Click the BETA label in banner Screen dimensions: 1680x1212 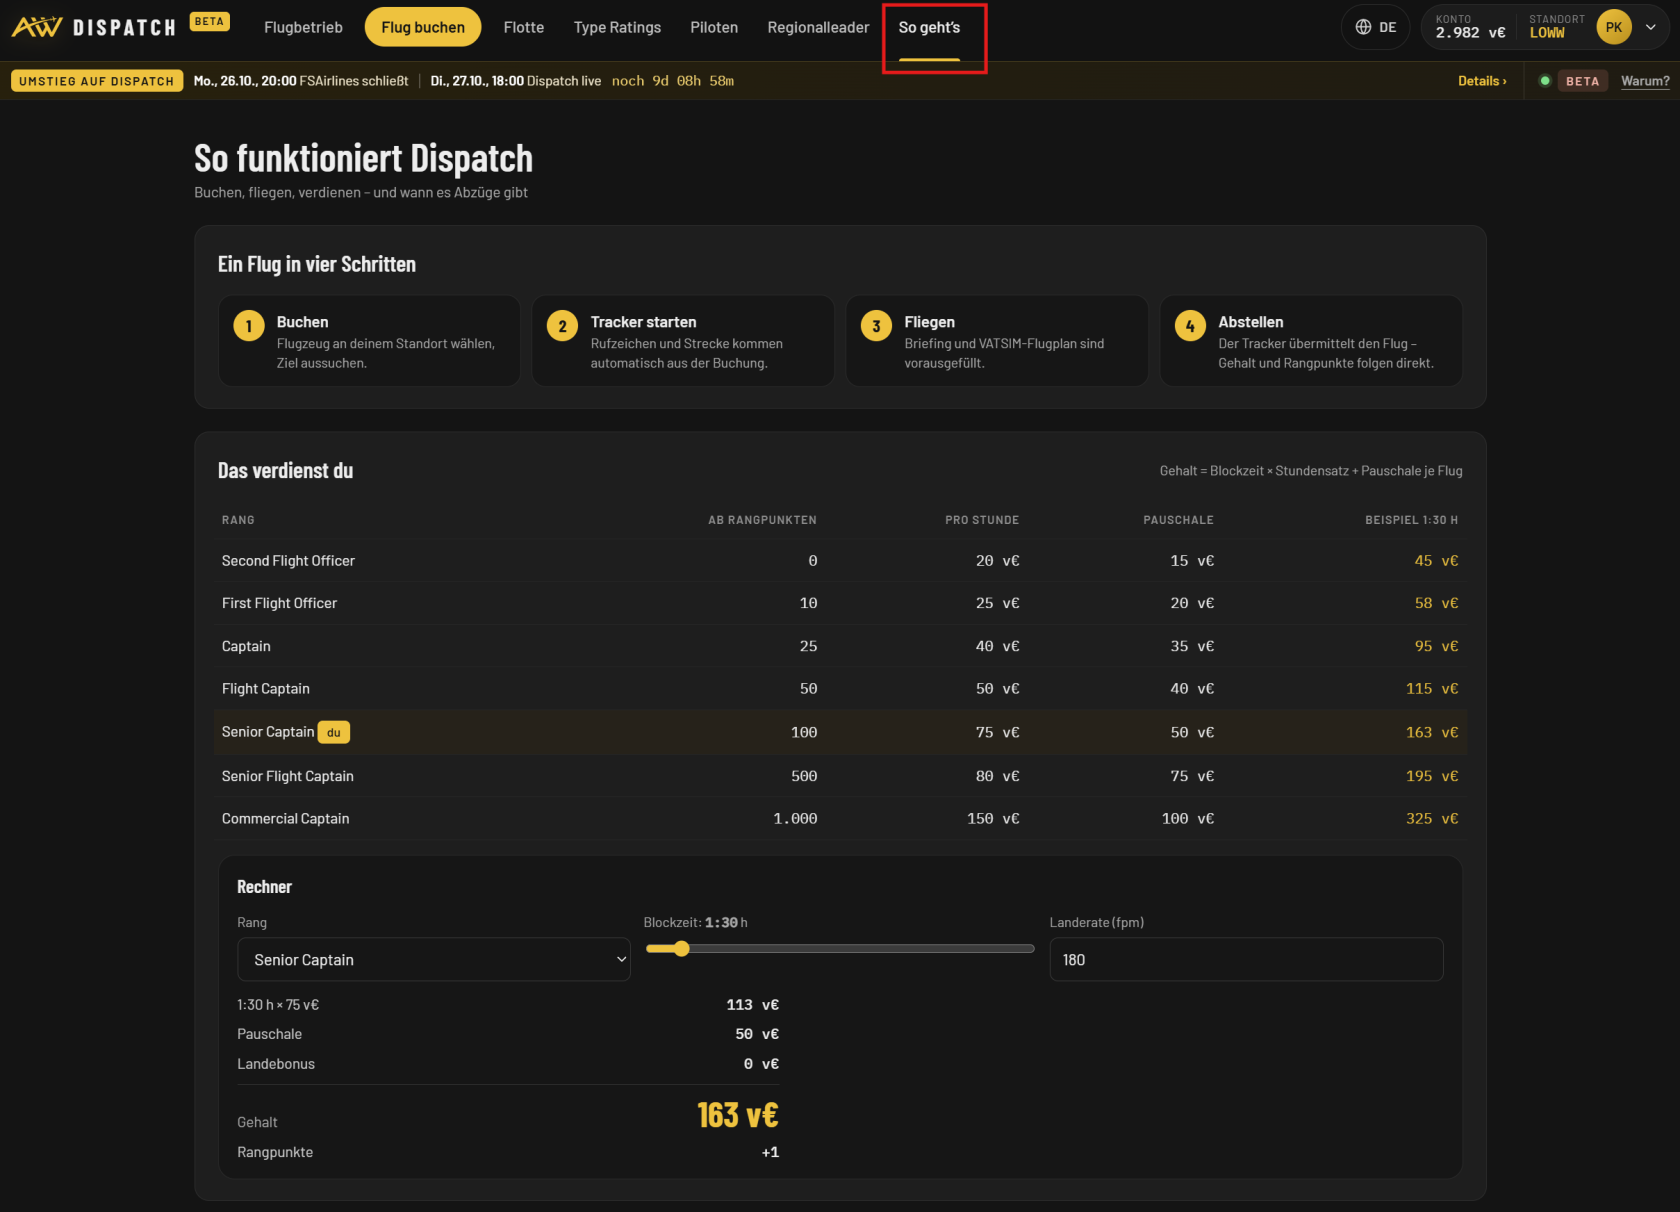pyautogui.click(x=1582, y=81)
